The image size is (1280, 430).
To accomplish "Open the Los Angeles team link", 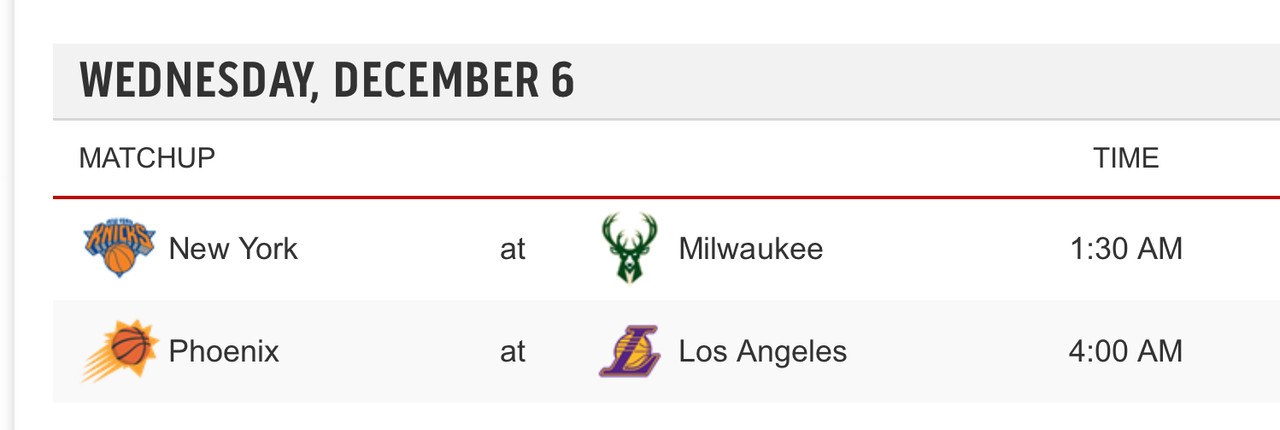I will pyautogui.click(x=763, y=351).
